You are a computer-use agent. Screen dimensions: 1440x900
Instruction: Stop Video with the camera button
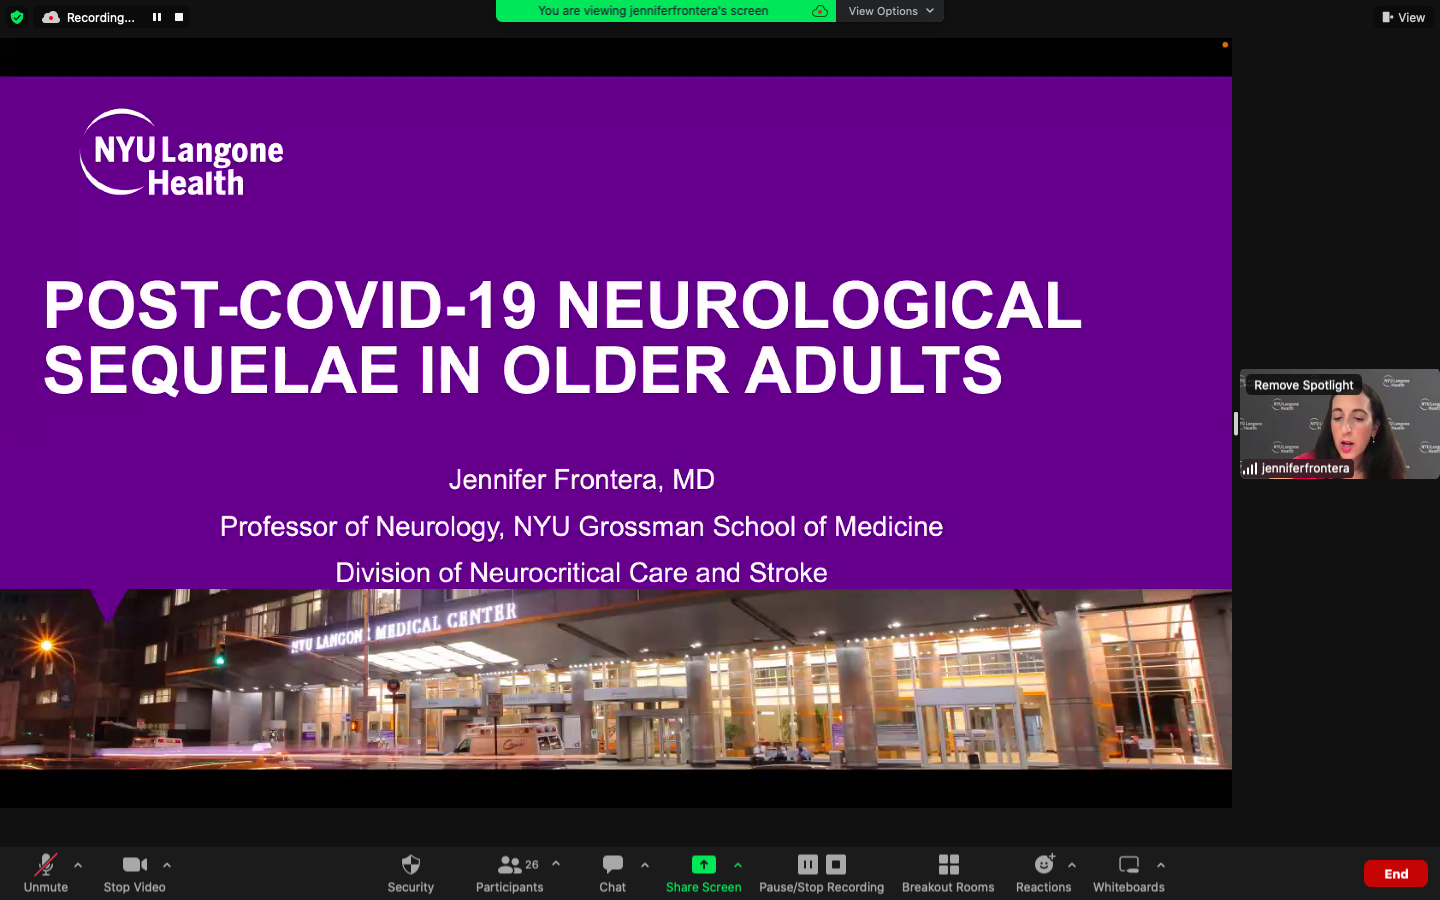coord(135,873)
